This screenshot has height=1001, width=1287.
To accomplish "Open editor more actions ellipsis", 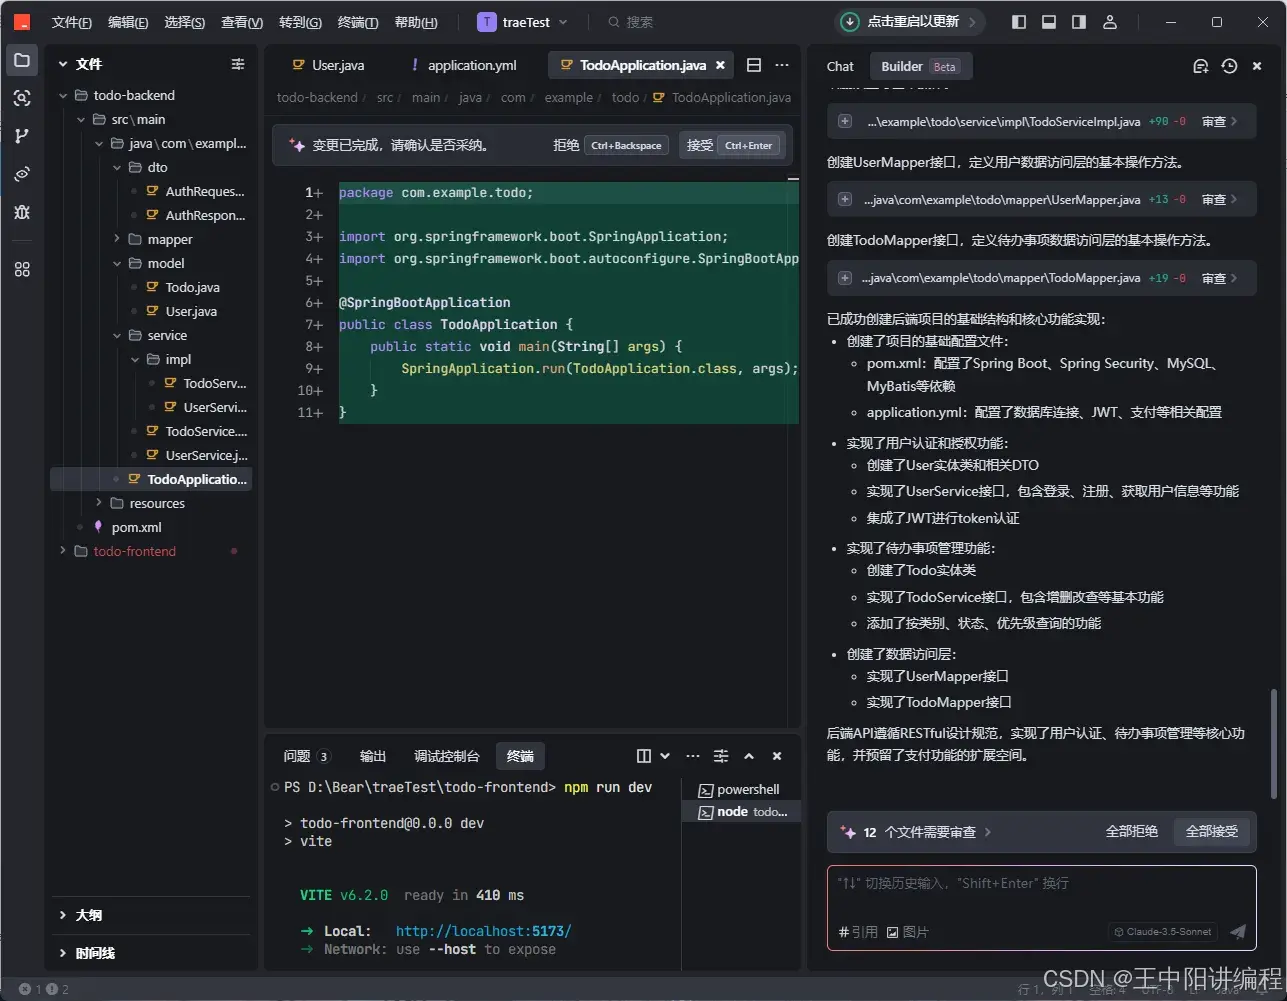I will click(x=782, y=65).
